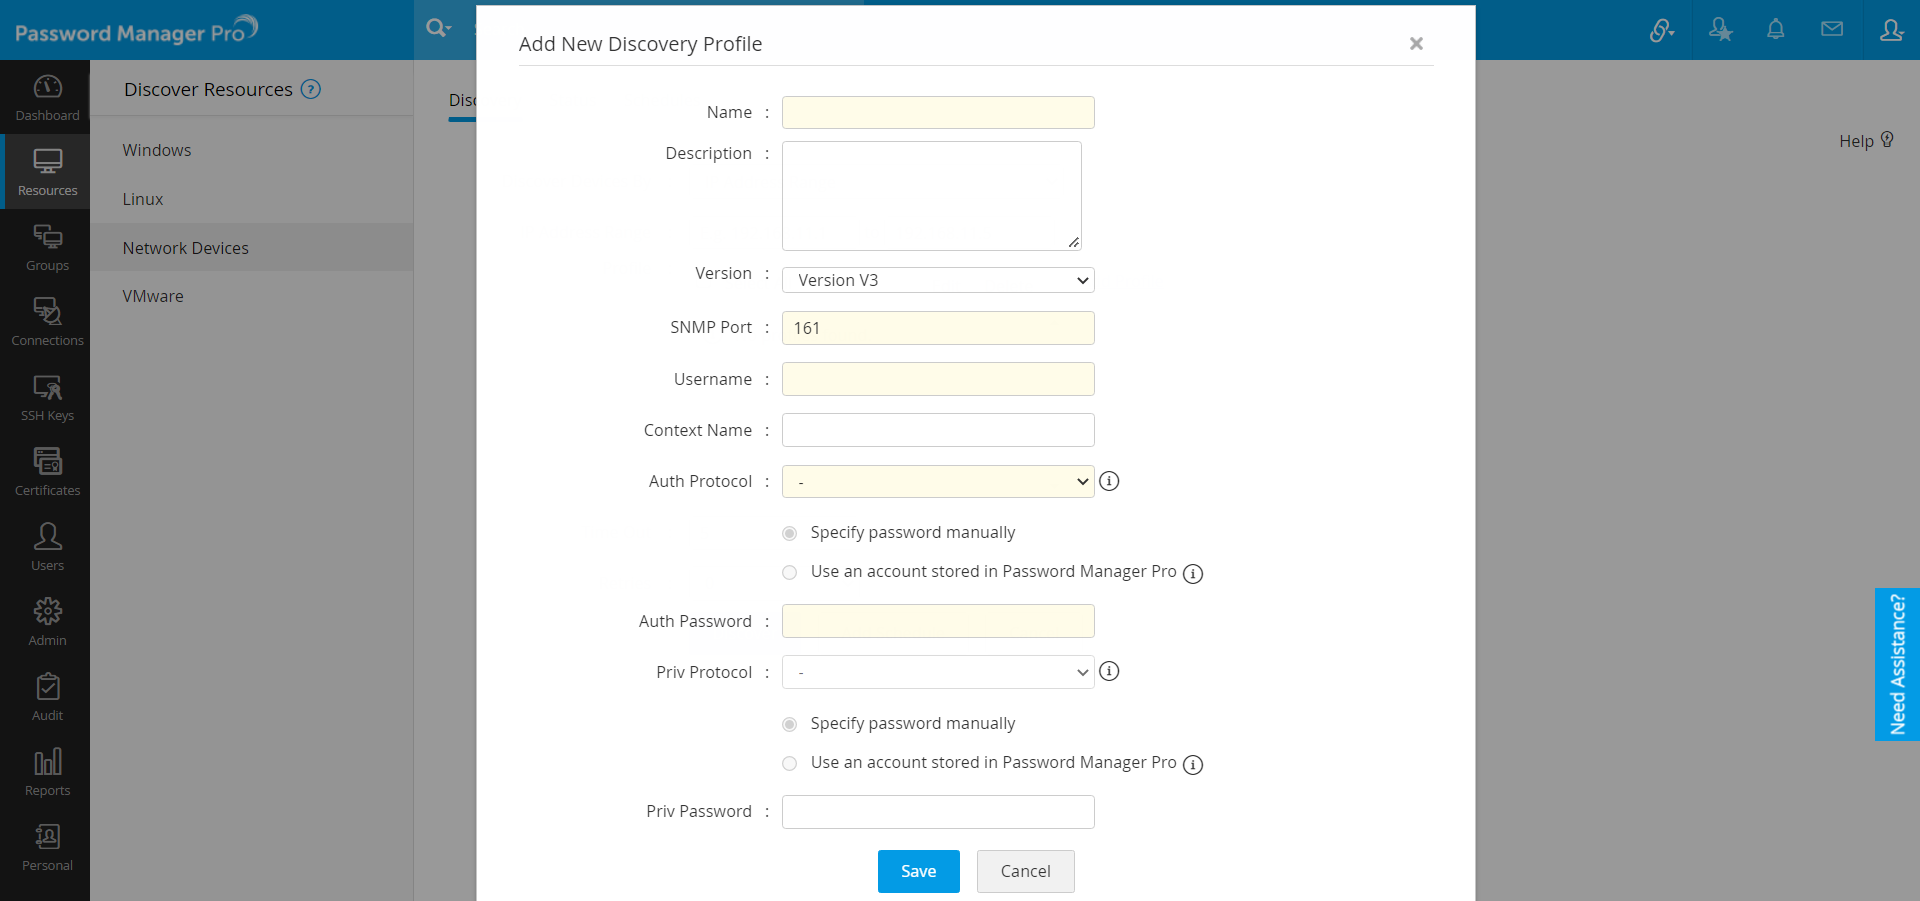Viewport: 1920px width, 901px height.
Task: Select Linux in Discover Resources menu
Action: point(143,199)
